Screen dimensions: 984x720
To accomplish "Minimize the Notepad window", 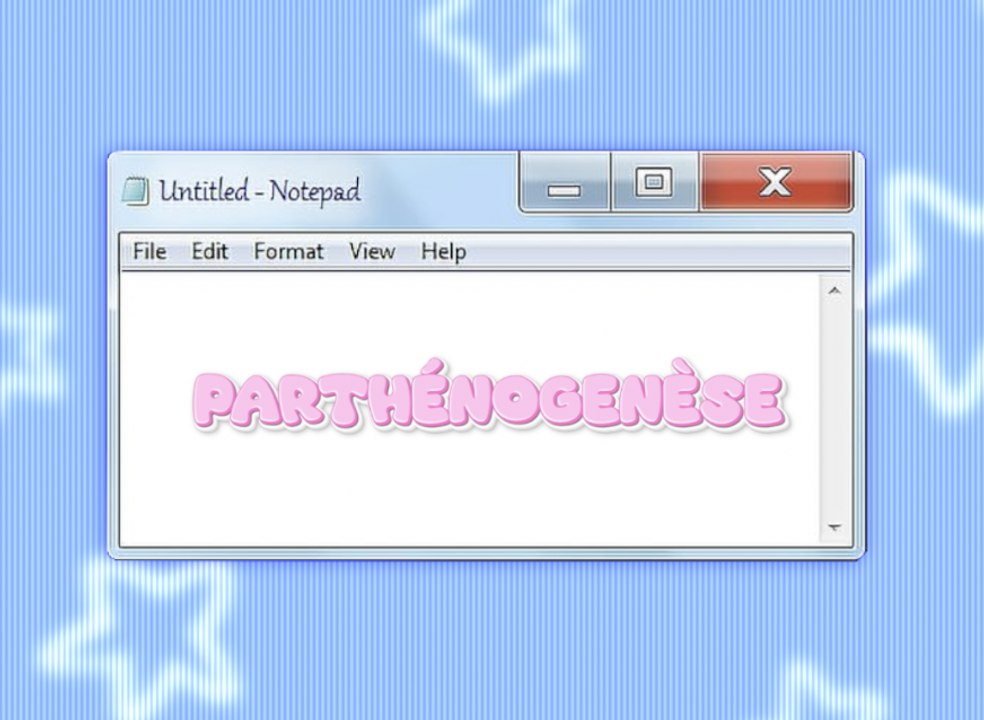I will pyautogui.click(x=564, y=183).
